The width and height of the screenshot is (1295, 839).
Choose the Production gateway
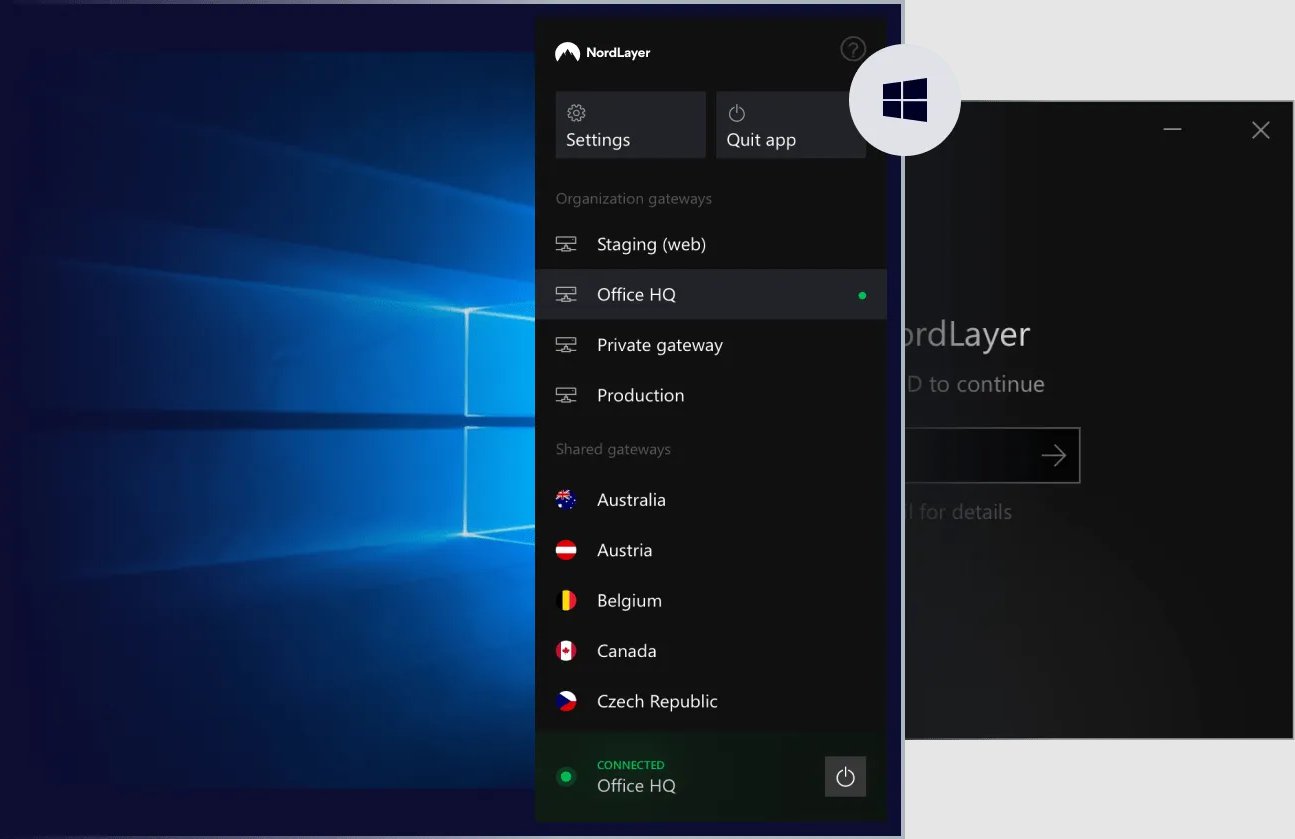pos(640,395)
